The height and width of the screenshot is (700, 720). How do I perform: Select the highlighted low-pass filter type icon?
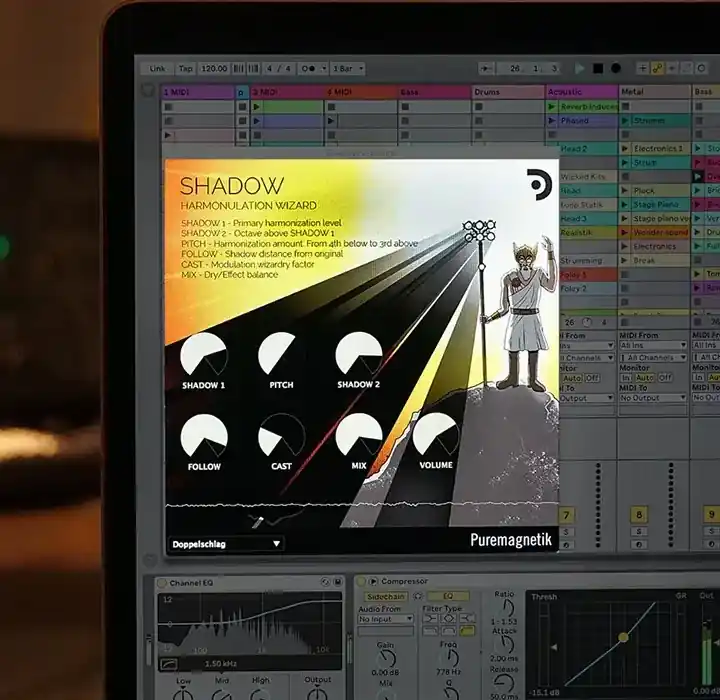point(467,631)
